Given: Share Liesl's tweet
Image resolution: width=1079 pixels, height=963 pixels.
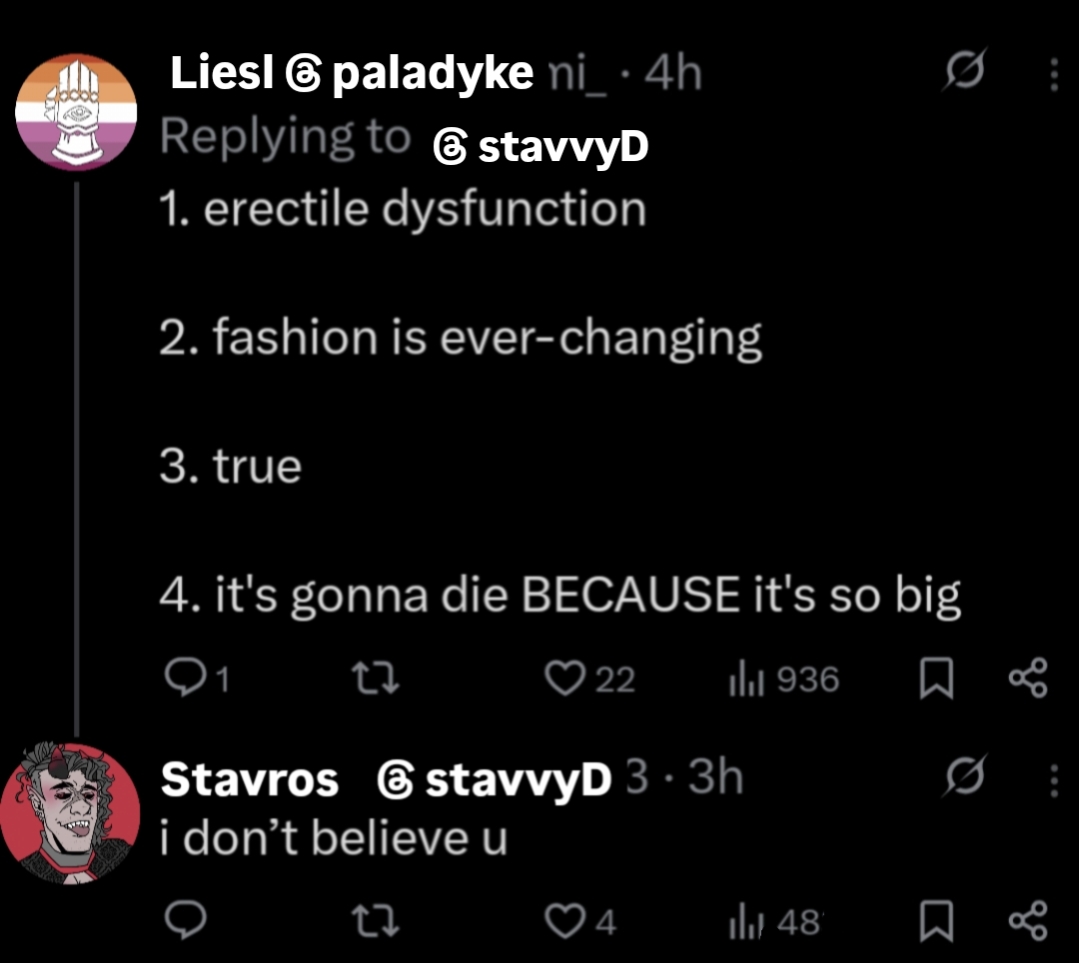Looking at the screenshot, I should (1027, 678).
